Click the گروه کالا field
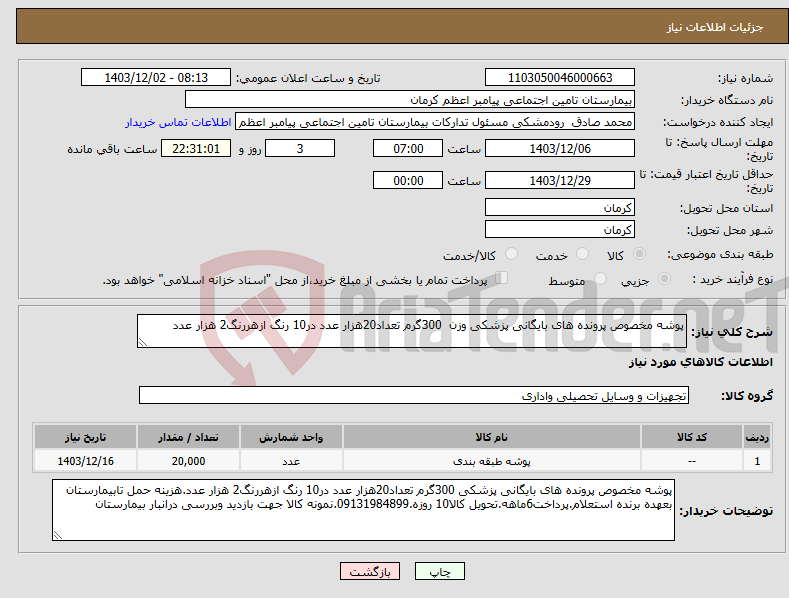 414,396
